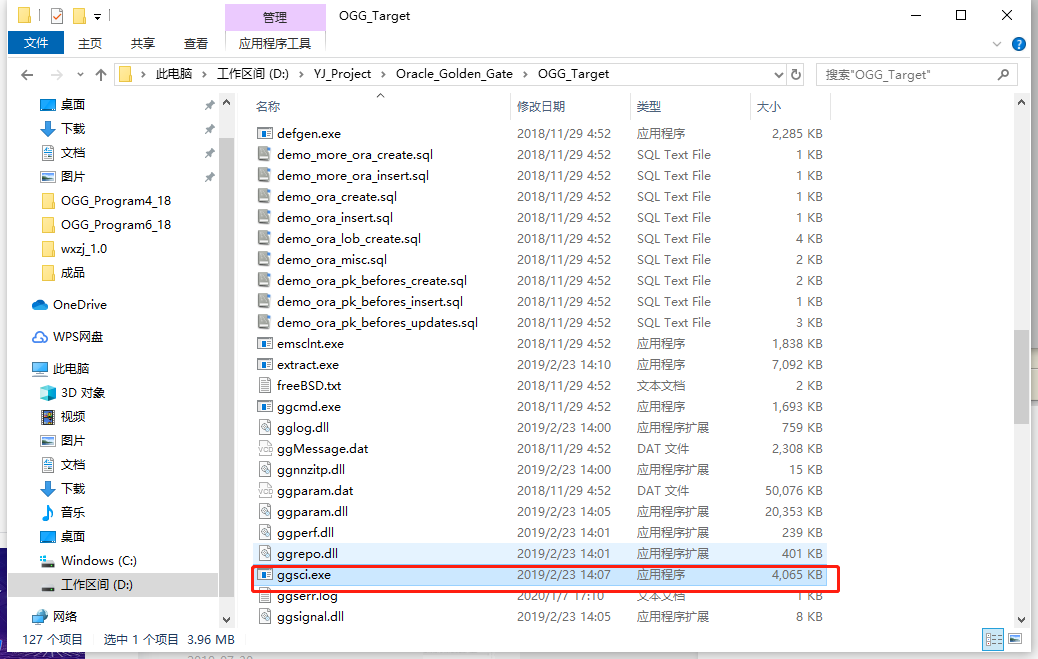Image resolution: width=1038 pixels, height=659 pixels.
Task: Refresh the current folder
Action: point(796,75)
